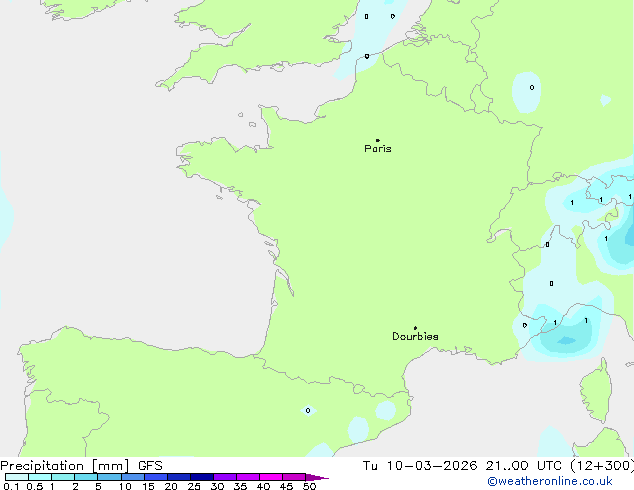Pick the 30–35 mm purple legend swatch
The height and width of the screenshot is (490, 634).
click(224, 477)
